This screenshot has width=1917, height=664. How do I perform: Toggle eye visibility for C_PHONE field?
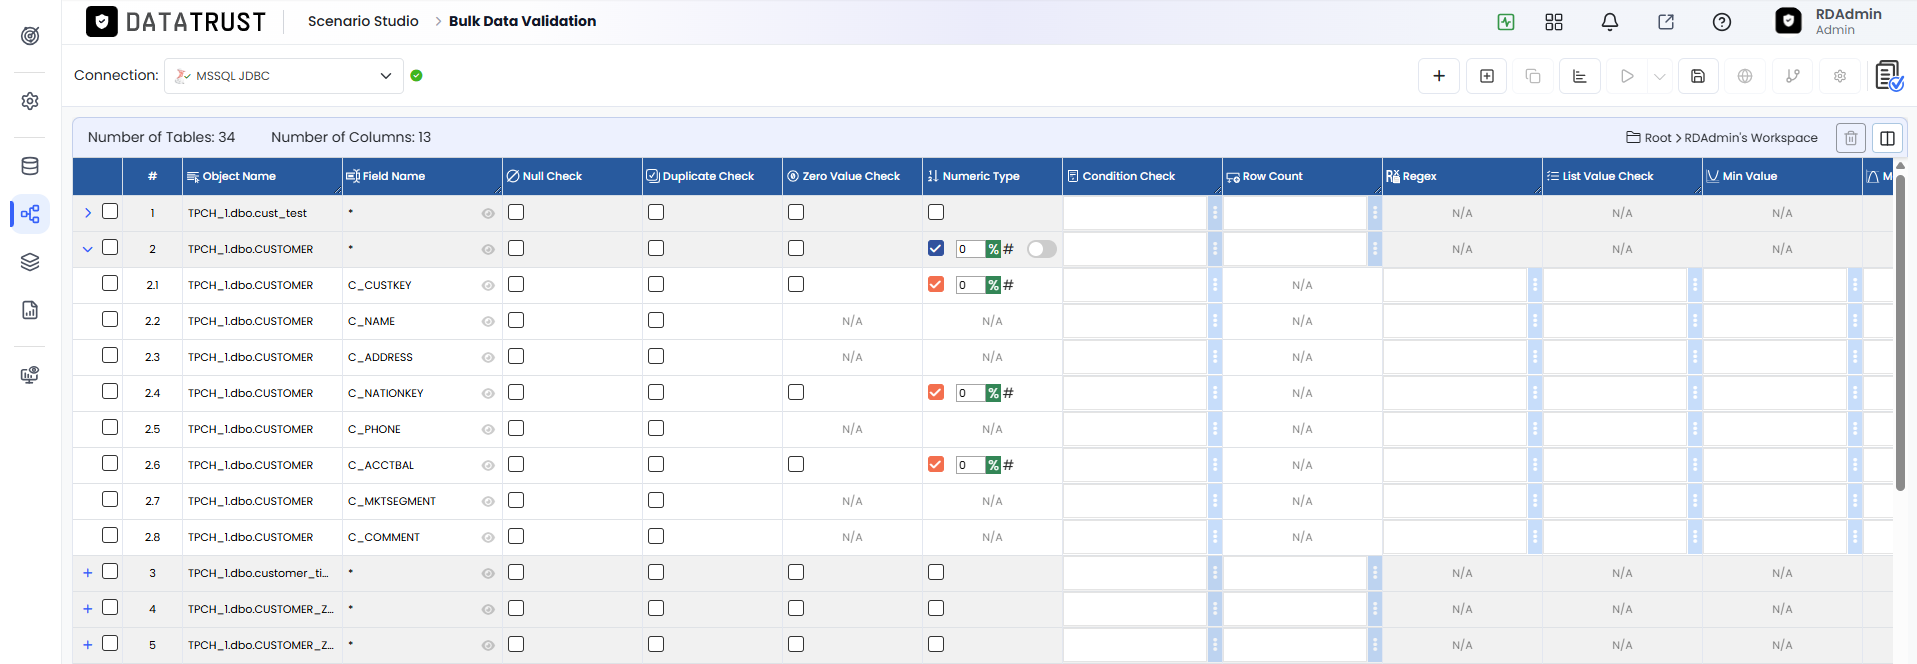(488, 429)
